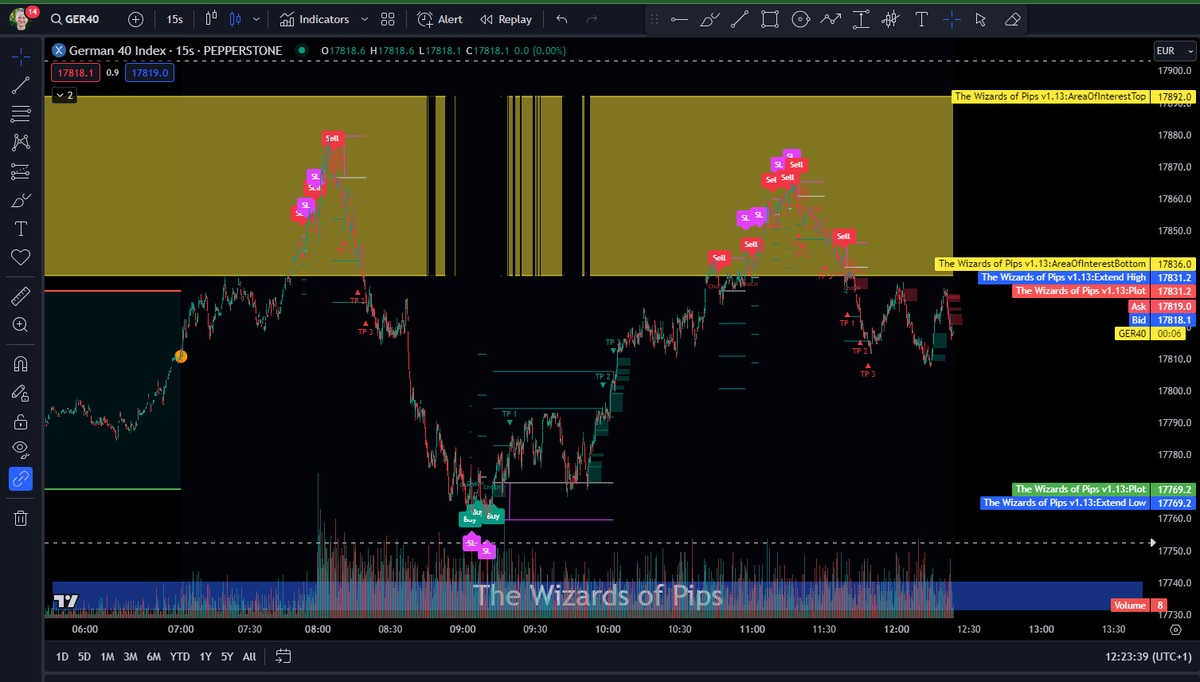This screenshot has width=1200, height=682.
Task: Set the 3M date range
Action: coord(130,657)
